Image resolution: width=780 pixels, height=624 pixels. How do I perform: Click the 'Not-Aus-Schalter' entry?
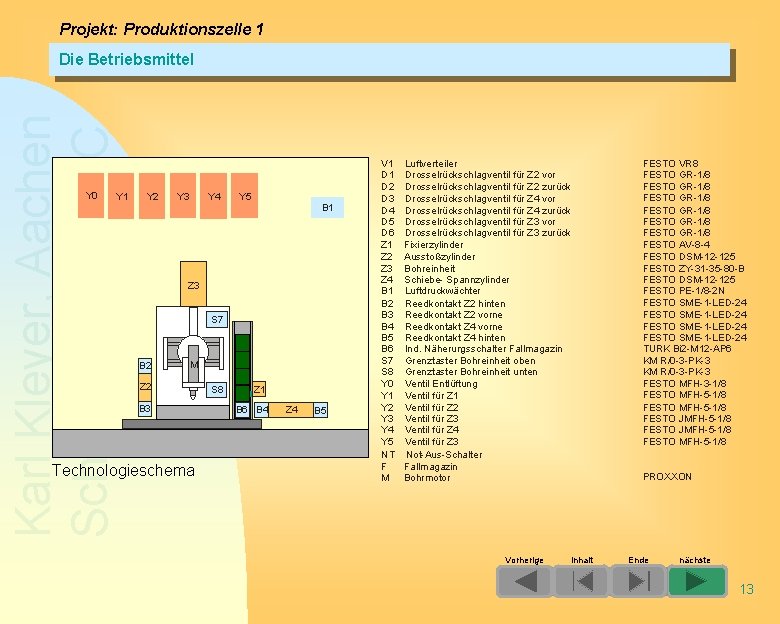pyautogui.click(x=444, y=455)
